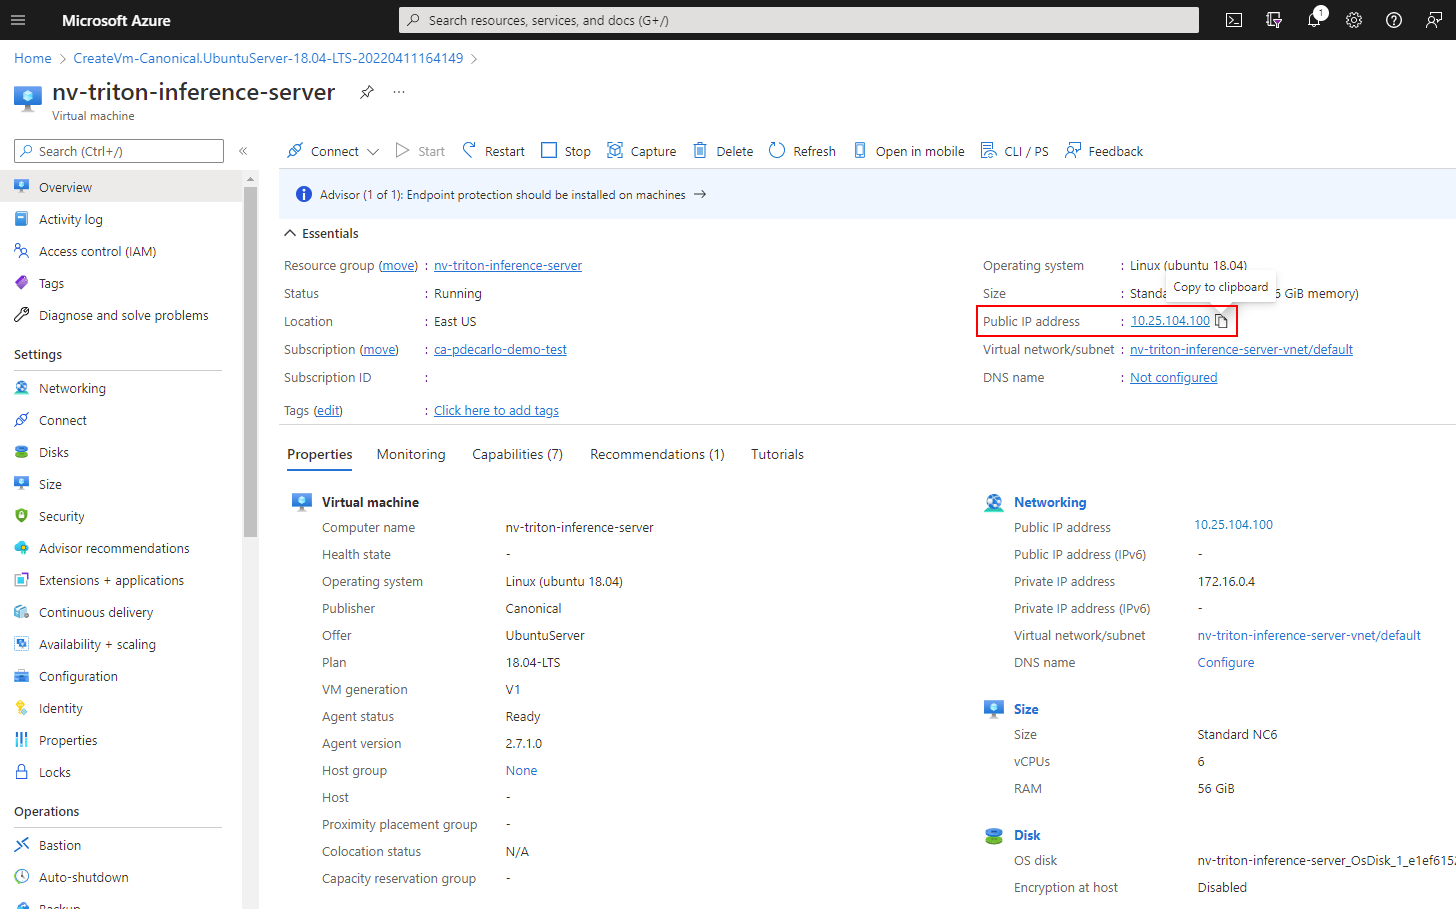Viewport: 1456px width, 909px height.
Task: Switch to the Monitoring tab
Action: 411,454
